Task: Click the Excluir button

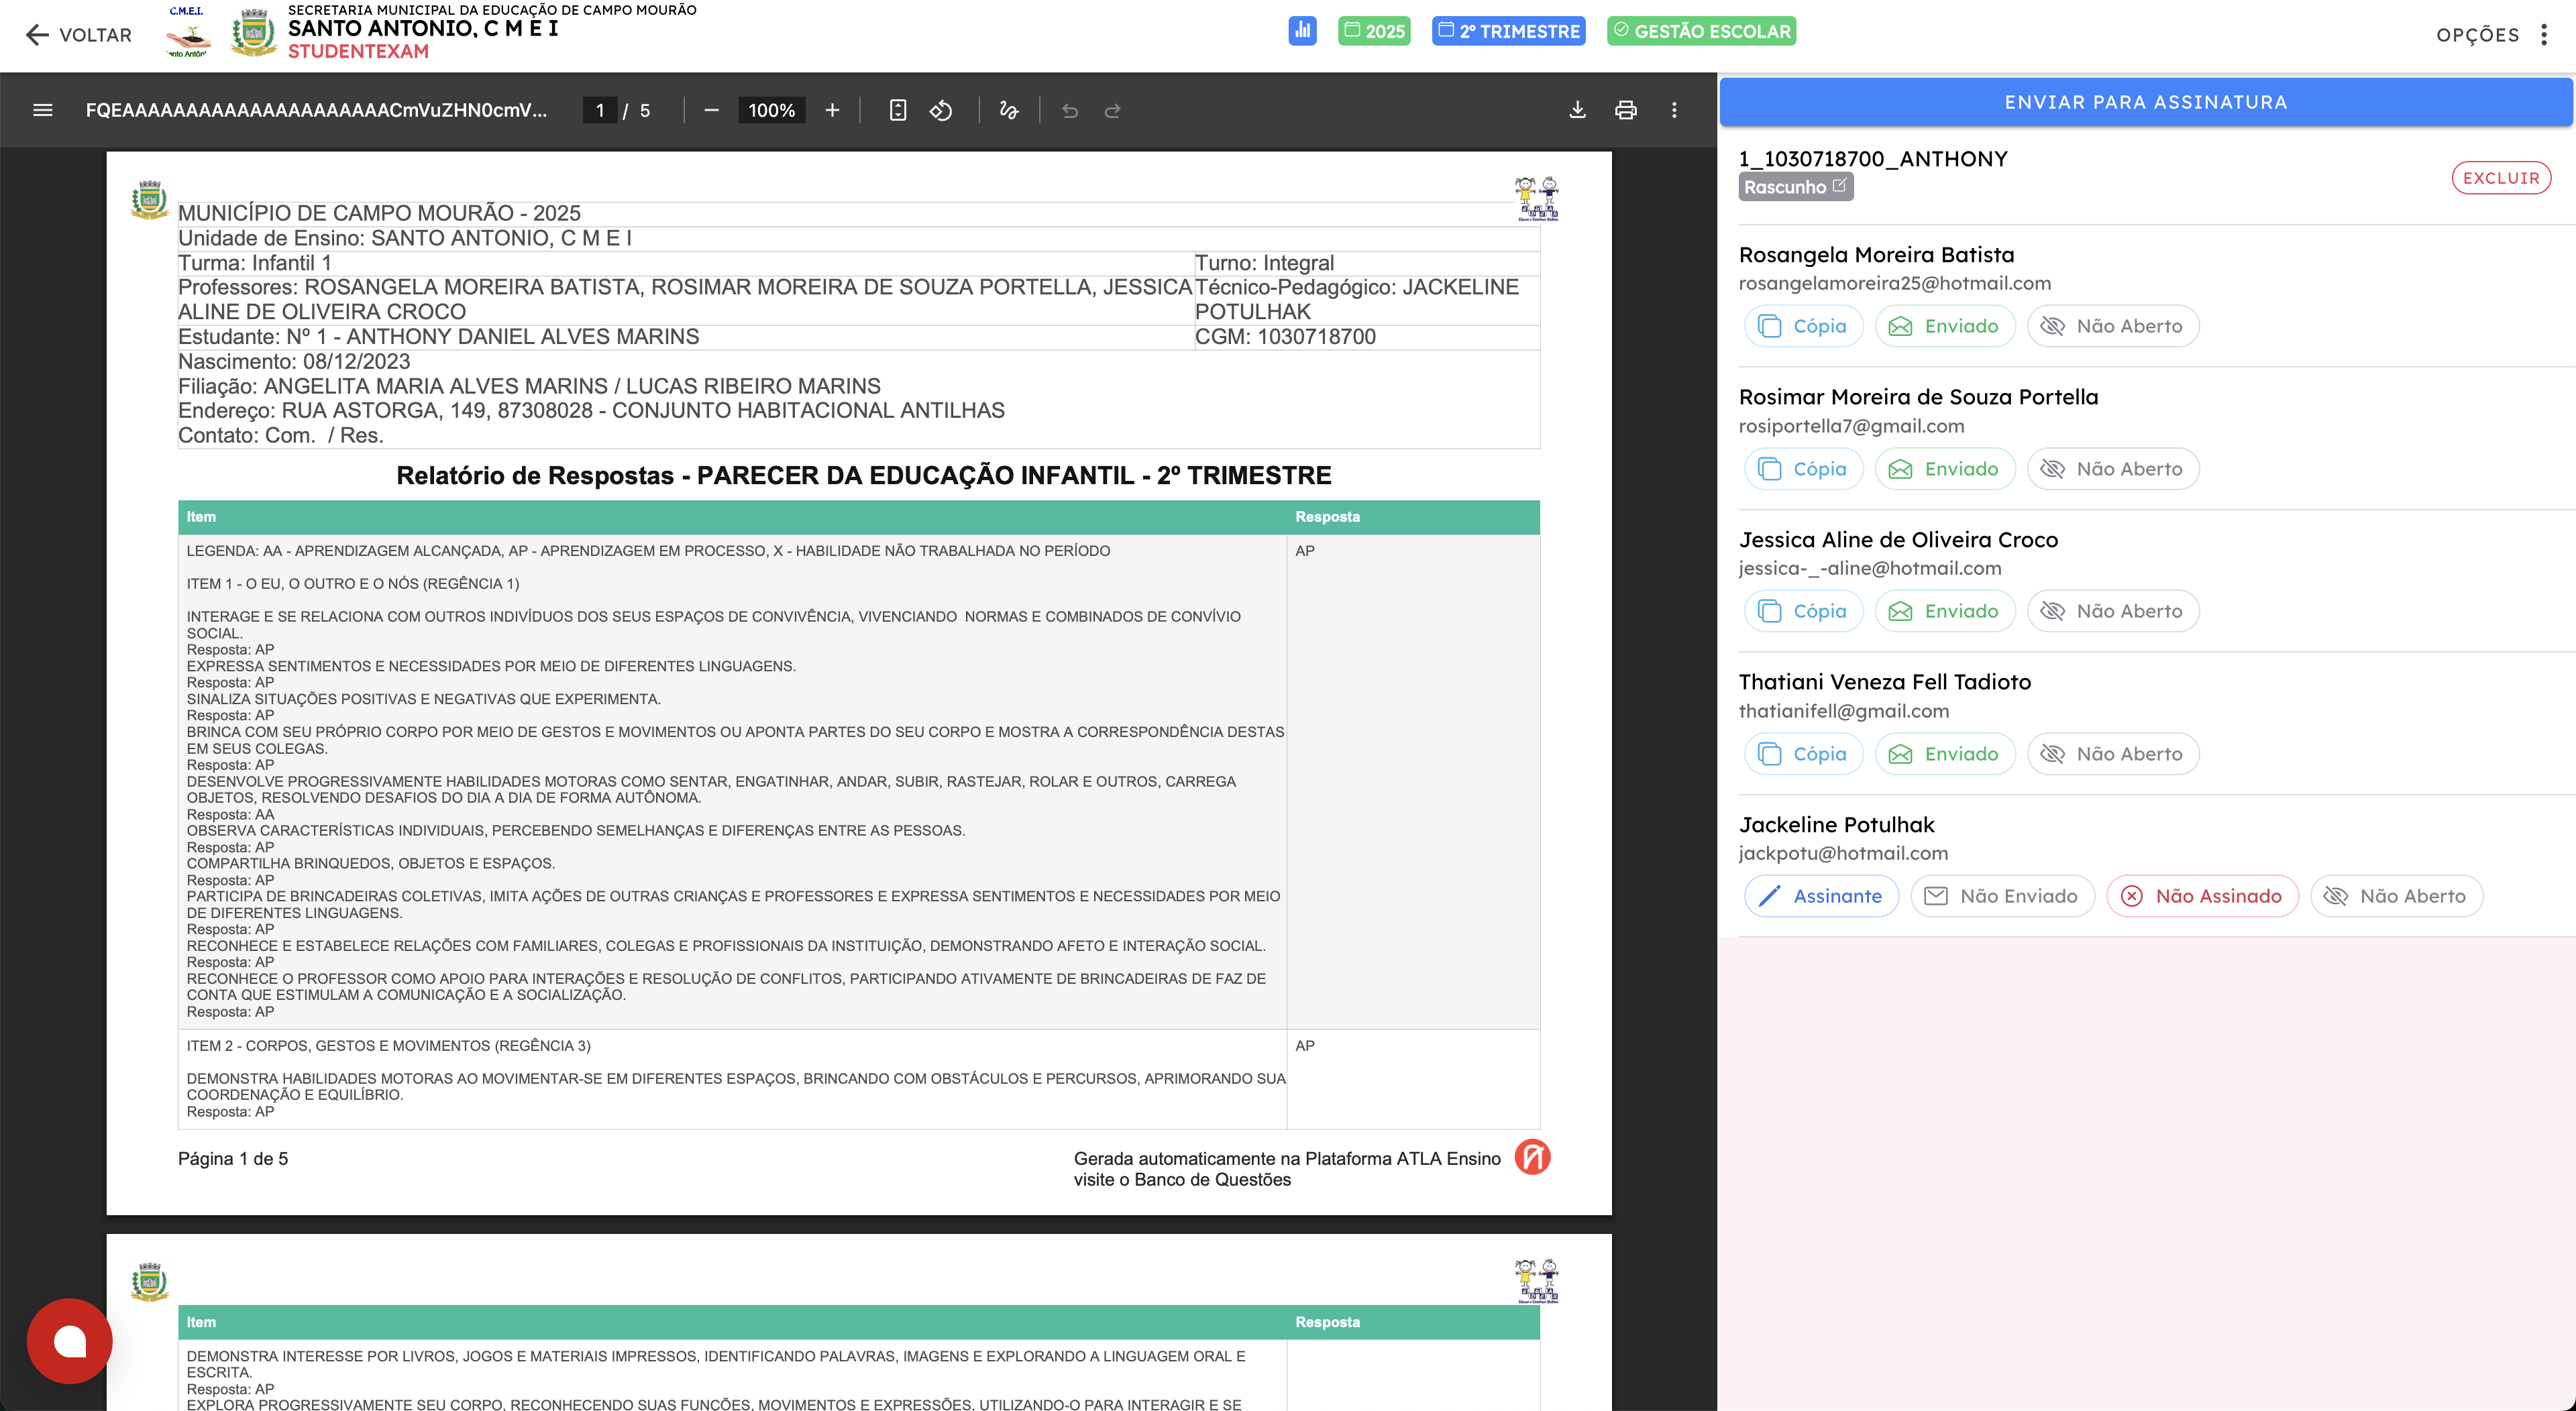Action: pos(2501,178)
